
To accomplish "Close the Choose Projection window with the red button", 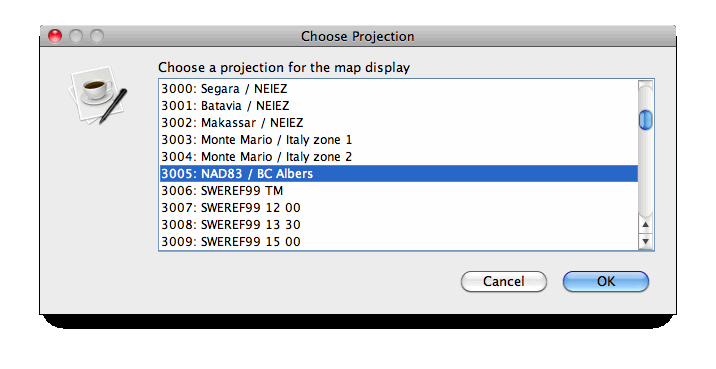I will [x=55, y=36].
